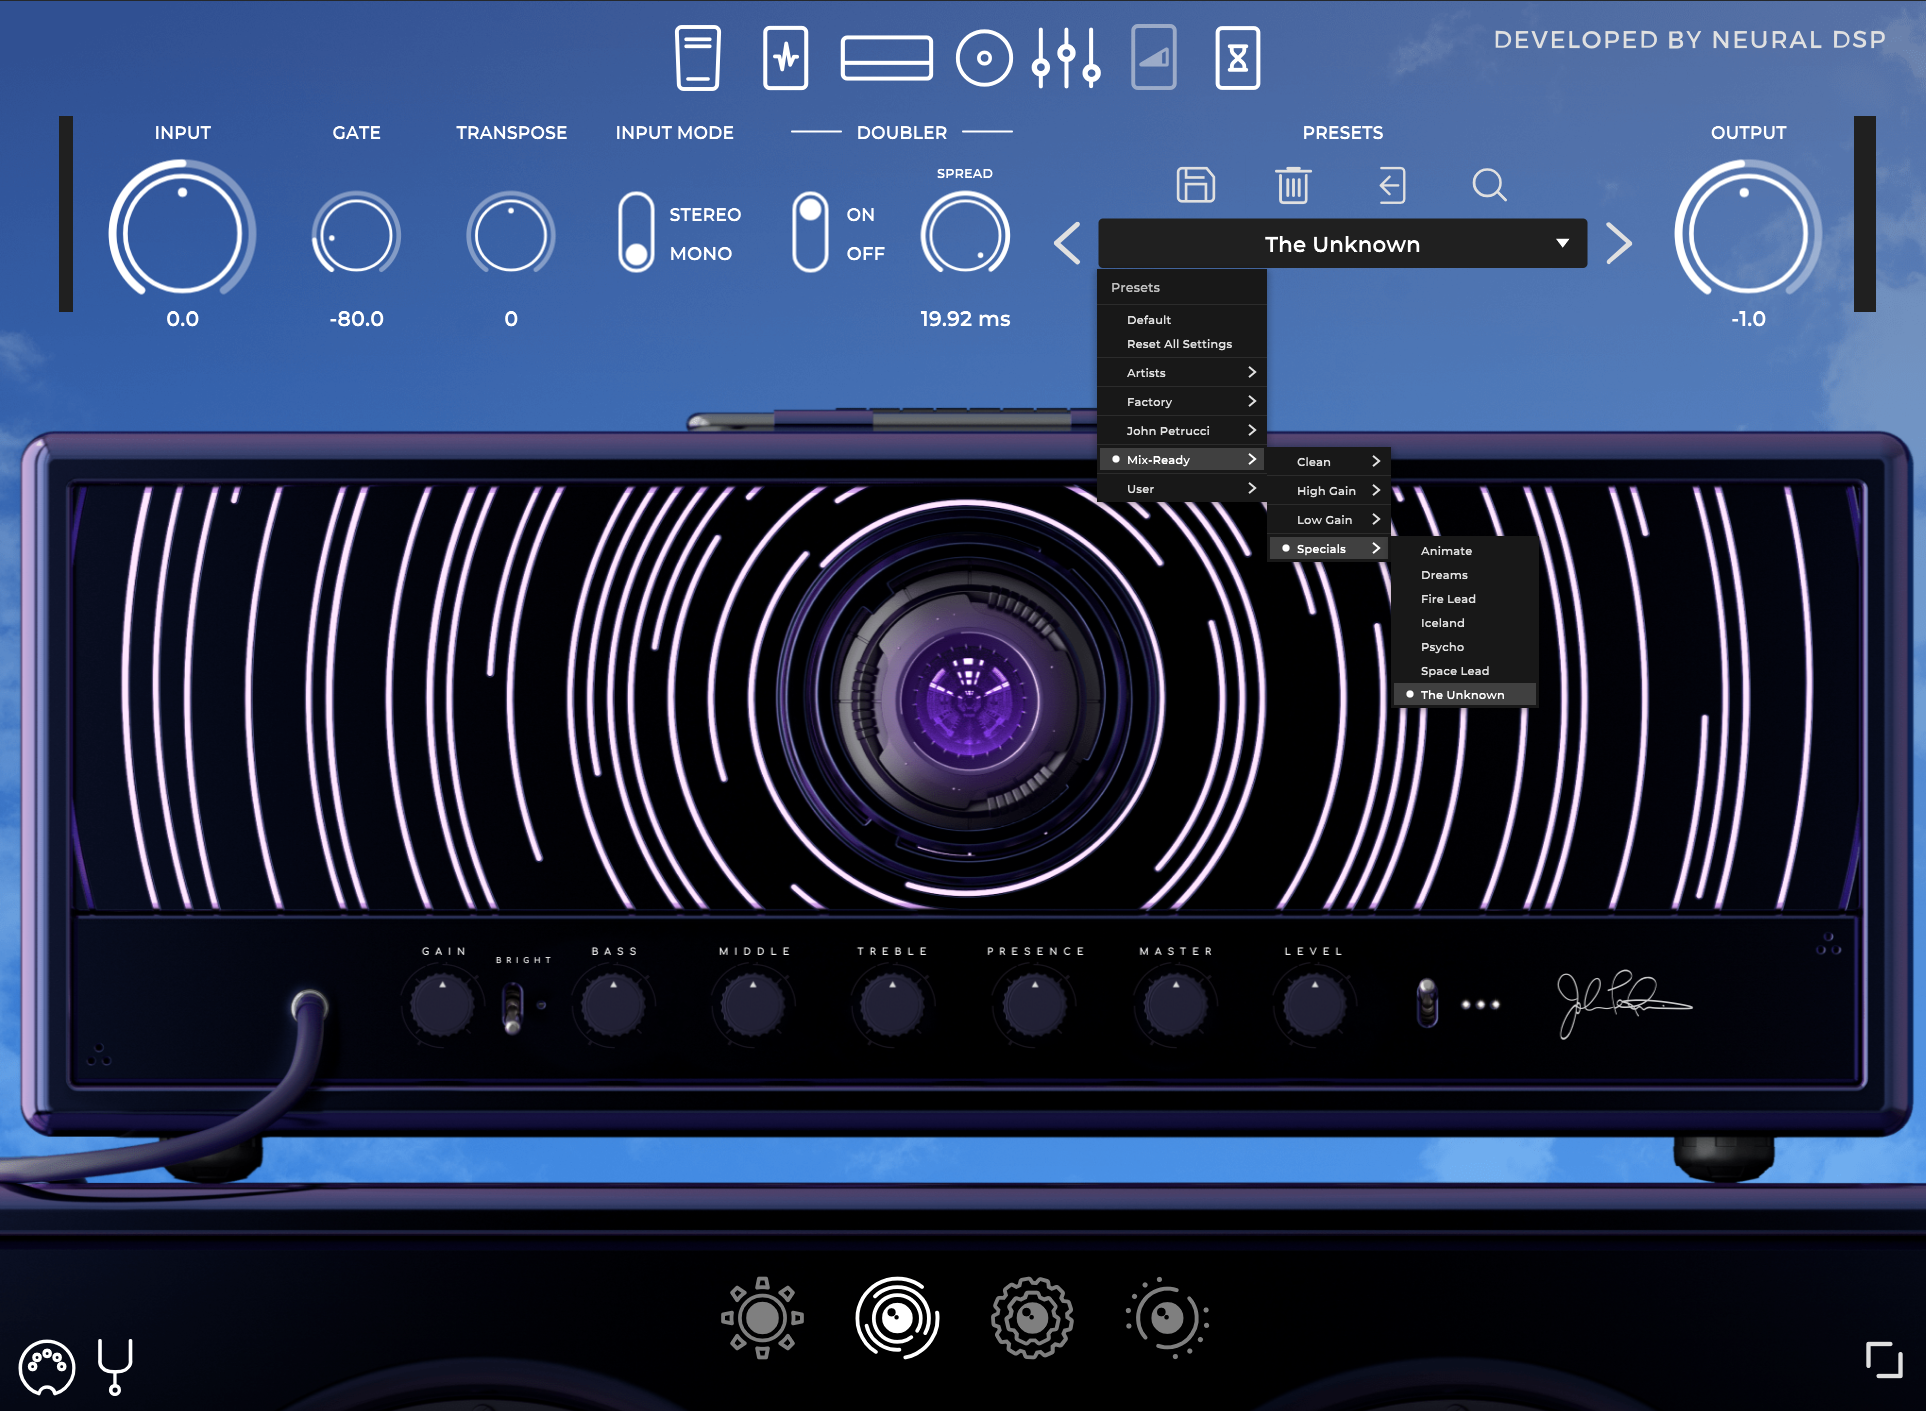Screen dimensions: 1926x1411
Task: Click the import preset icon
Action: coord(1391,185)
